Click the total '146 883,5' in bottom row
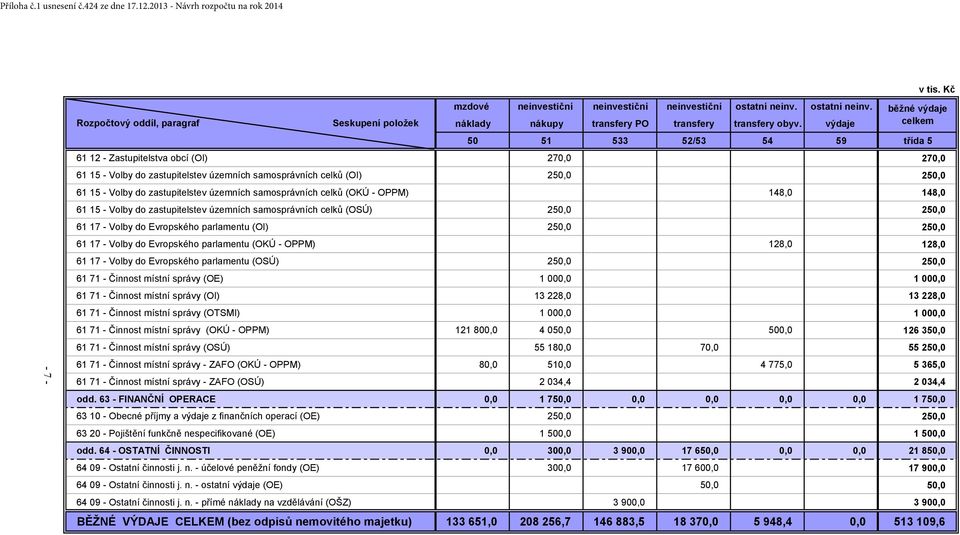 (x=619, y=522)
